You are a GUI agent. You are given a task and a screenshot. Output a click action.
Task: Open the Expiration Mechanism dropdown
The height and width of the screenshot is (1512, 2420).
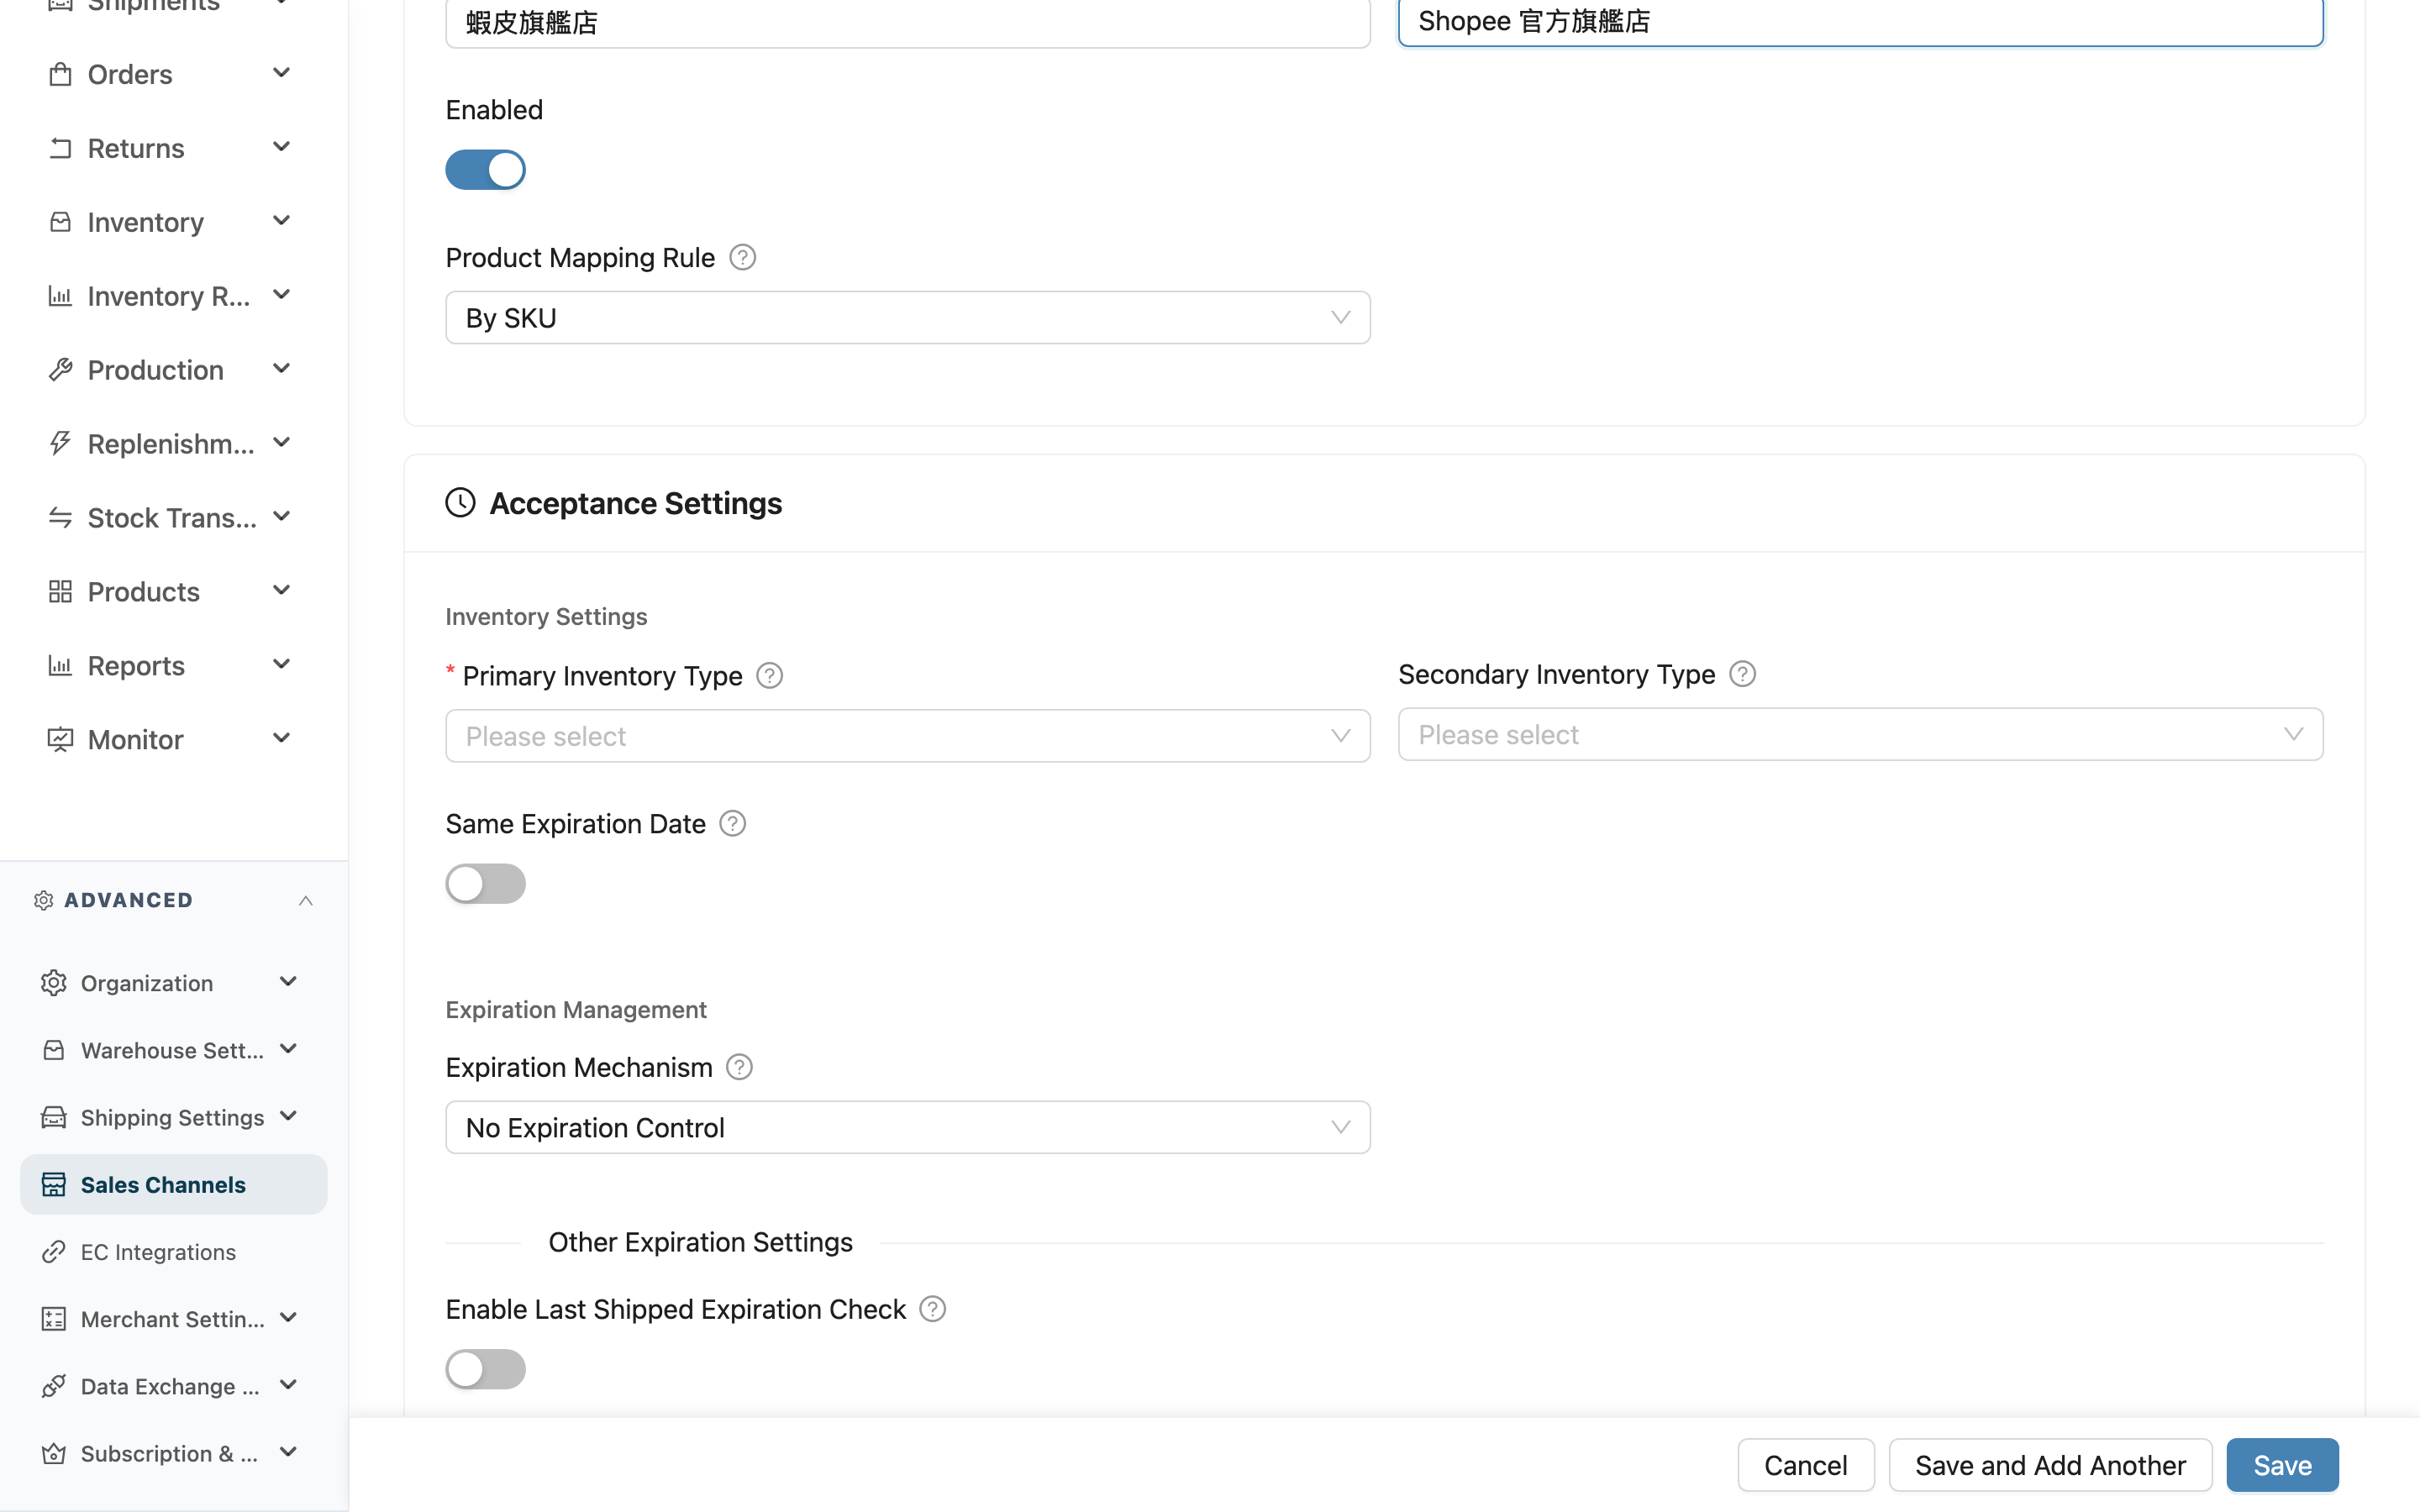pyautogui.click(x=908, y=1128)
